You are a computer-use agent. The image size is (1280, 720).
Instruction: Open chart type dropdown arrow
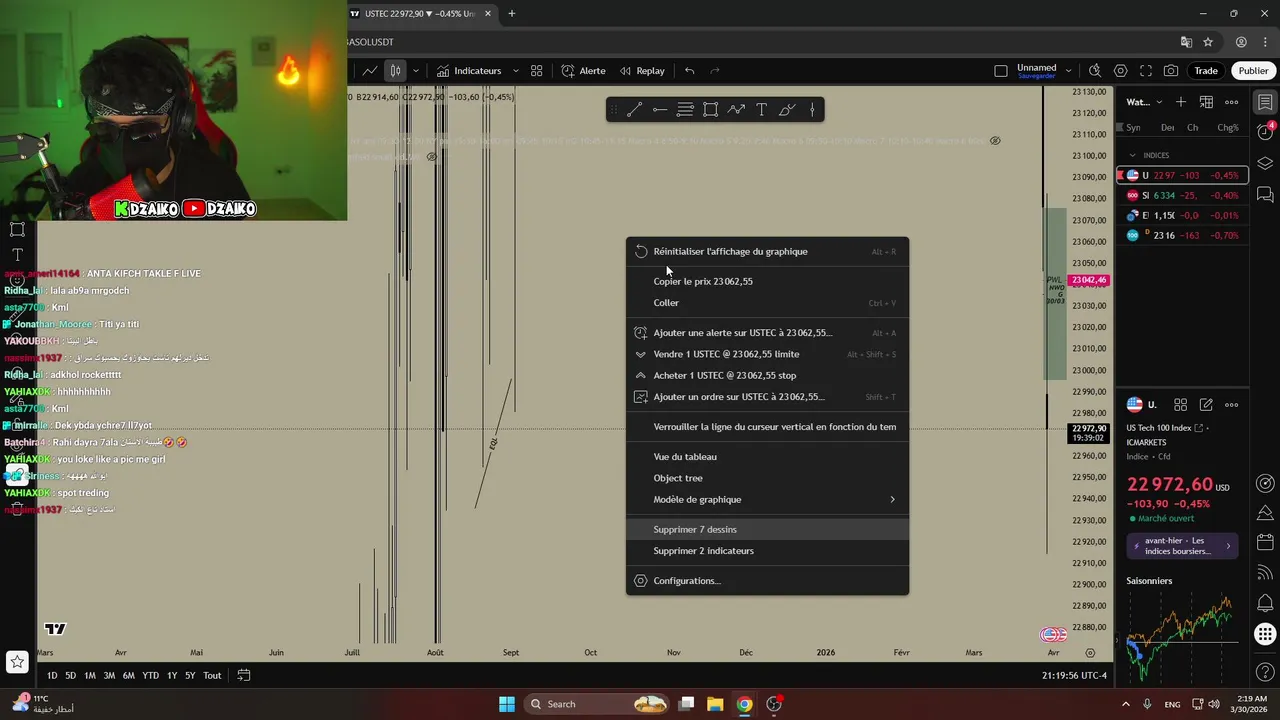coord(415,71)
